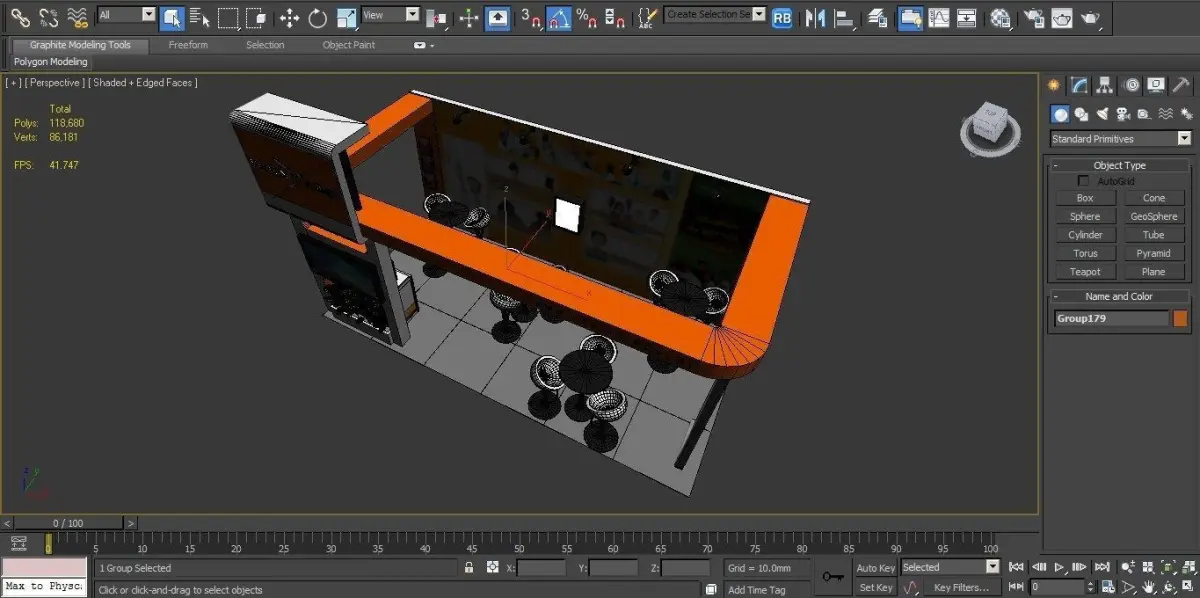Enable the AutoGrid checkbox
1200x598 pixels.
coord(1083,181)
